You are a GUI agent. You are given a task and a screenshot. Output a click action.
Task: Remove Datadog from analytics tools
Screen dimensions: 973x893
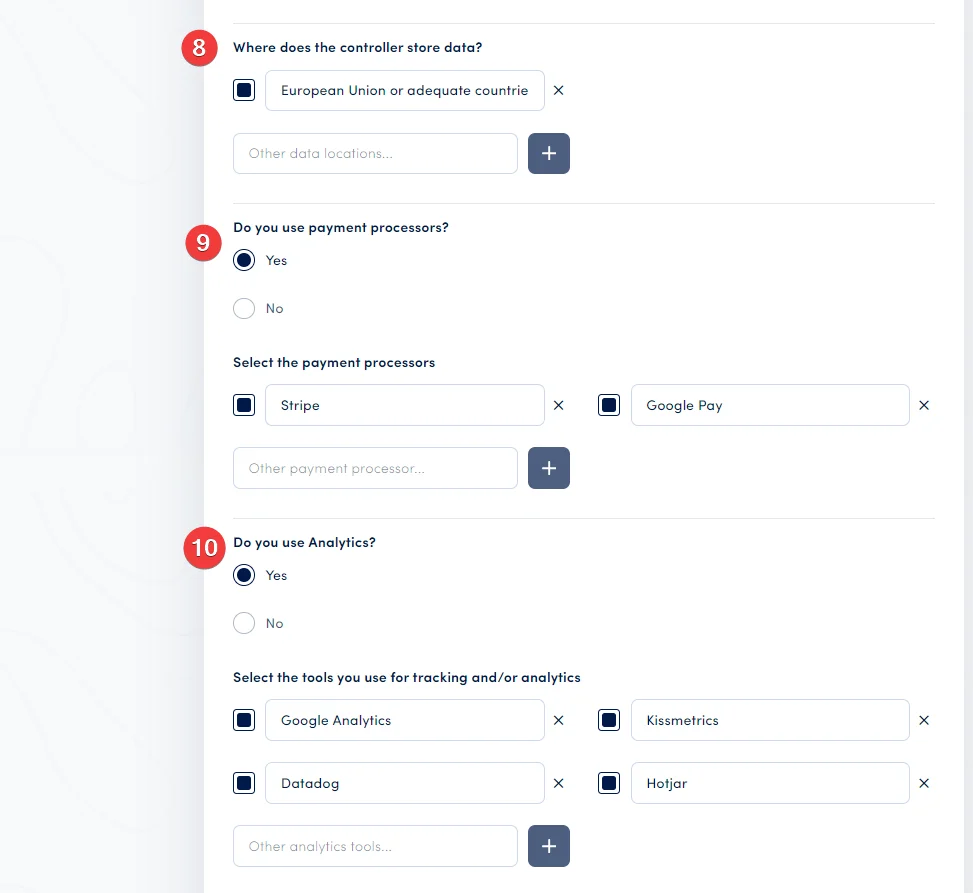pyautogui.click(x=558, y=783)
